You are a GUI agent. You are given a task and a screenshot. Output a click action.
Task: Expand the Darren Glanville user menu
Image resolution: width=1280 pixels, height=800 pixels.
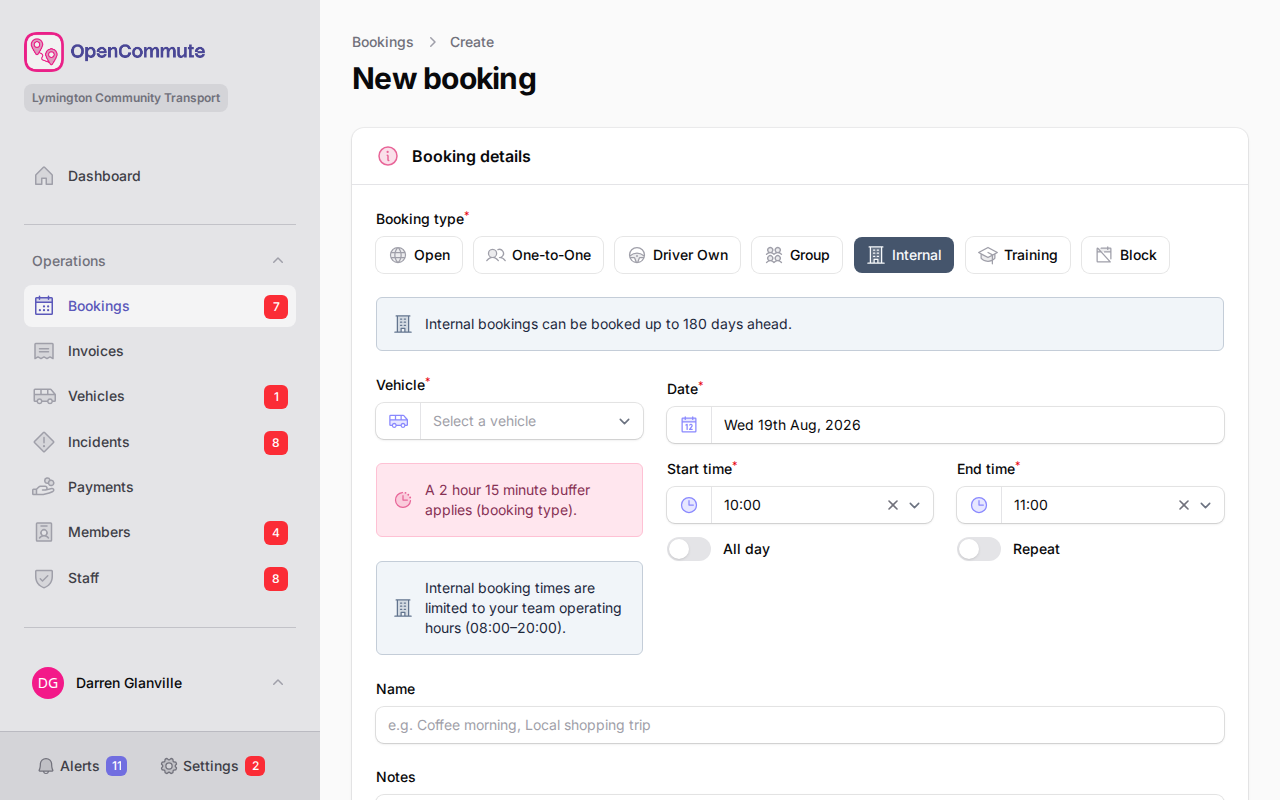click(x=278, y=683)
